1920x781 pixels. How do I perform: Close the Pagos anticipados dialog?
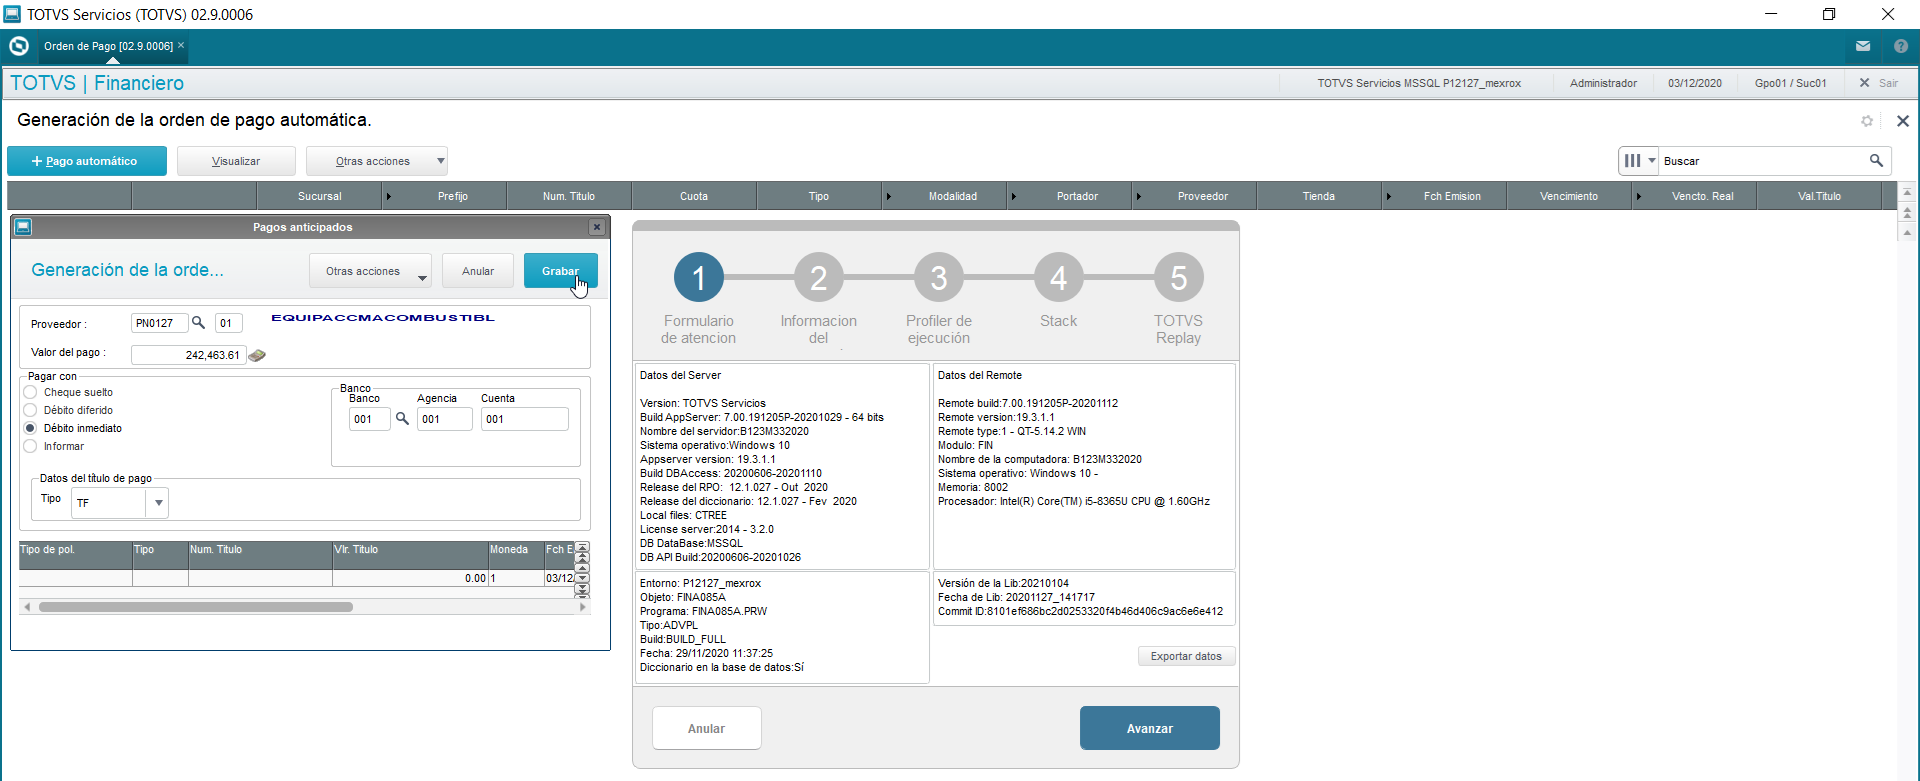[x=597, y=227]
